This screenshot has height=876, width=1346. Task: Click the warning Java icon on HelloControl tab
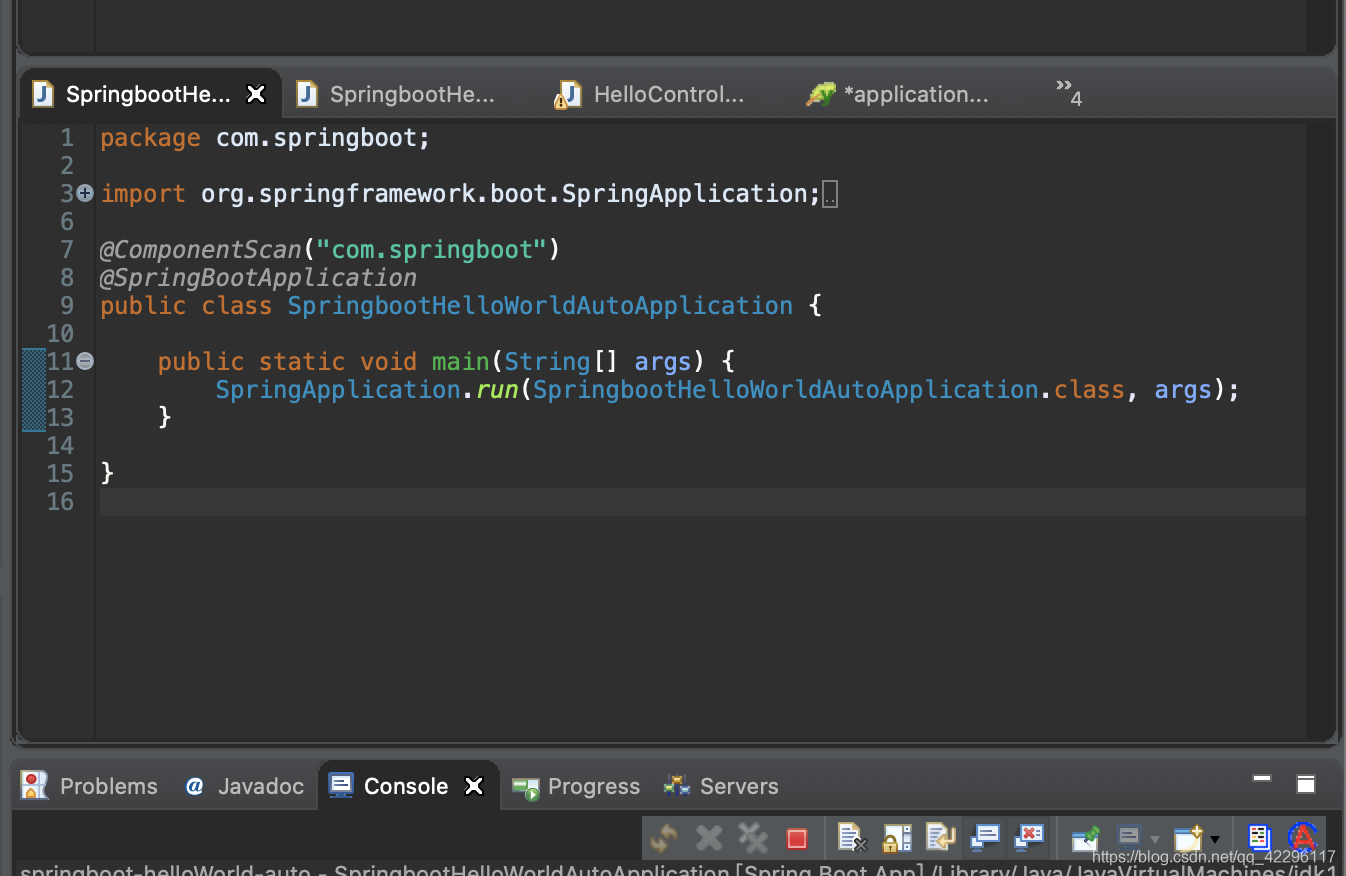568,94
